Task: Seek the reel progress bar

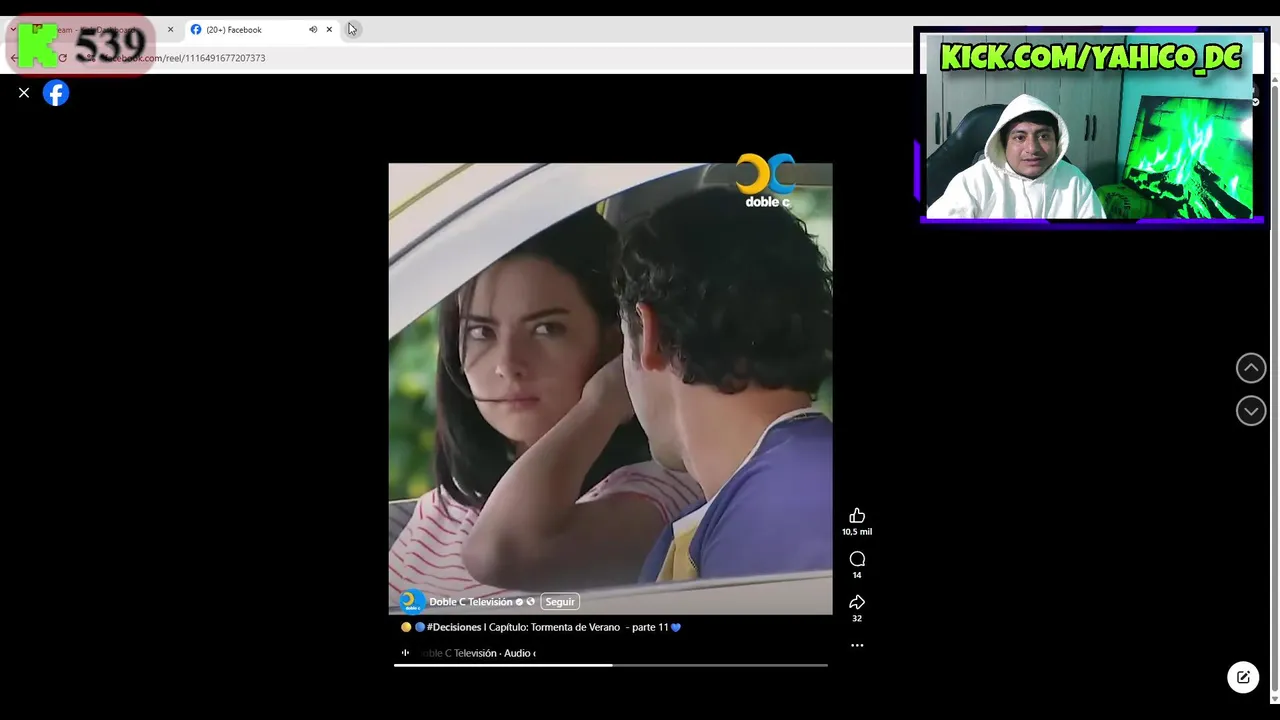Action: point(610,665)
